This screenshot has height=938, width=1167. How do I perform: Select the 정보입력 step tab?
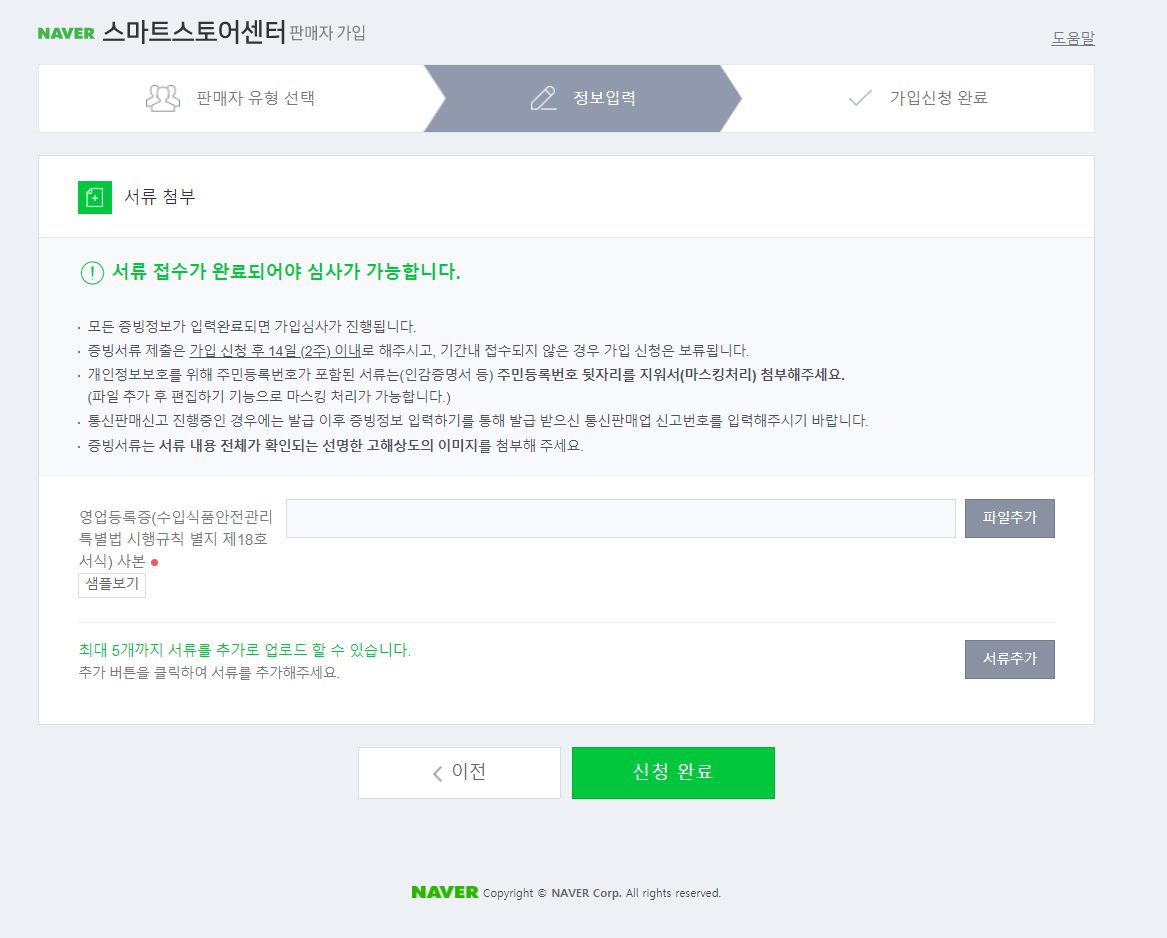pos(583,98)
